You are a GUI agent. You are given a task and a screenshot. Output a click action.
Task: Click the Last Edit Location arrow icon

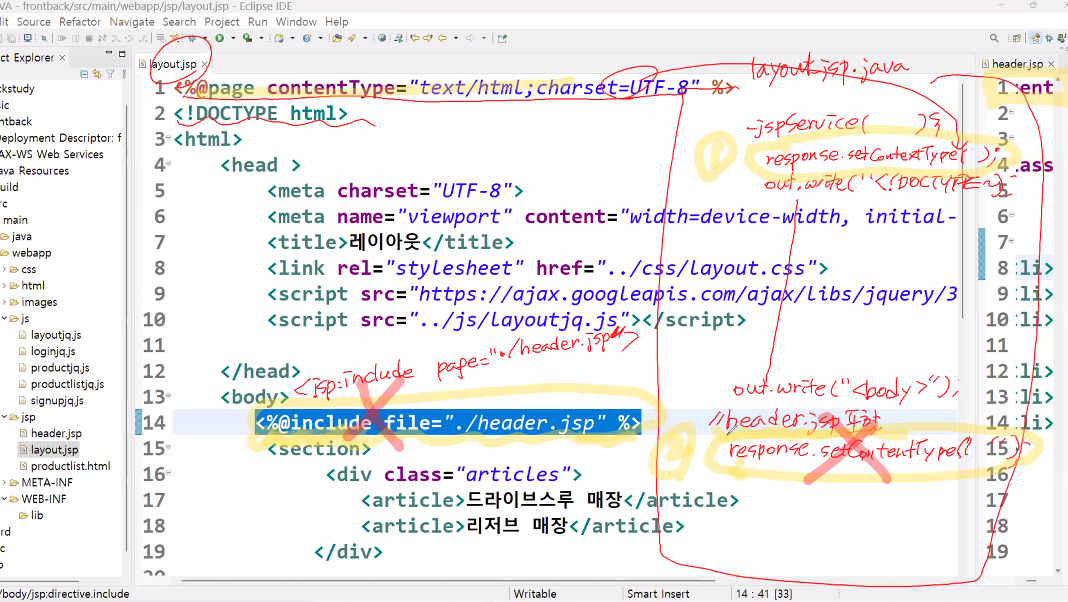click(414, 38)
